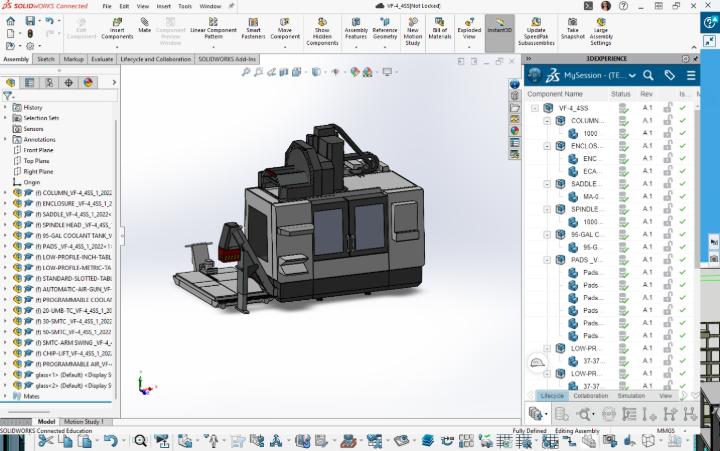Viewport: 720px width, 451px height.
Task: Open the hamburger menu in the 3DEXPERIENCE panel
Action: tap(691, 75)
